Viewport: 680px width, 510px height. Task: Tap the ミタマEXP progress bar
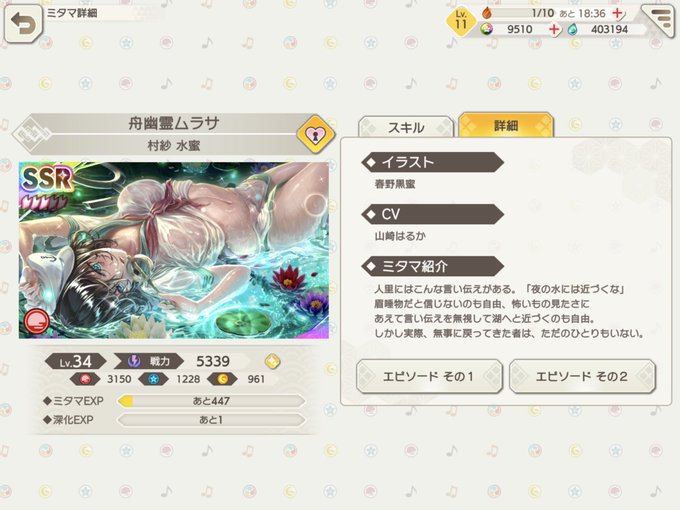211,401
